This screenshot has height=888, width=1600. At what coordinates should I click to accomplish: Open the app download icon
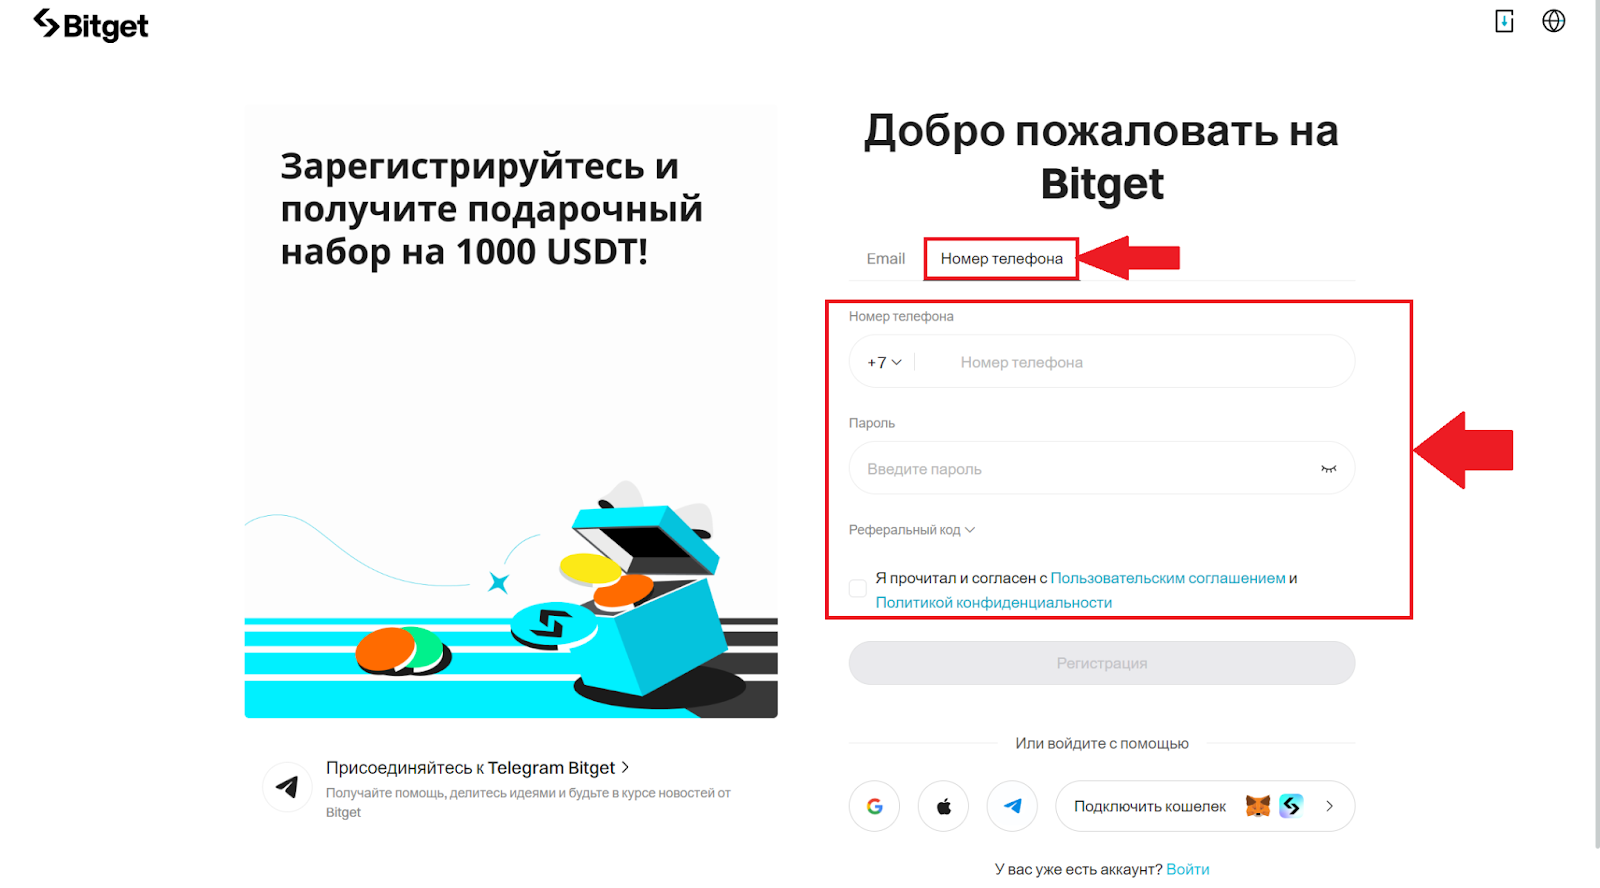[x=1504, y=21]
